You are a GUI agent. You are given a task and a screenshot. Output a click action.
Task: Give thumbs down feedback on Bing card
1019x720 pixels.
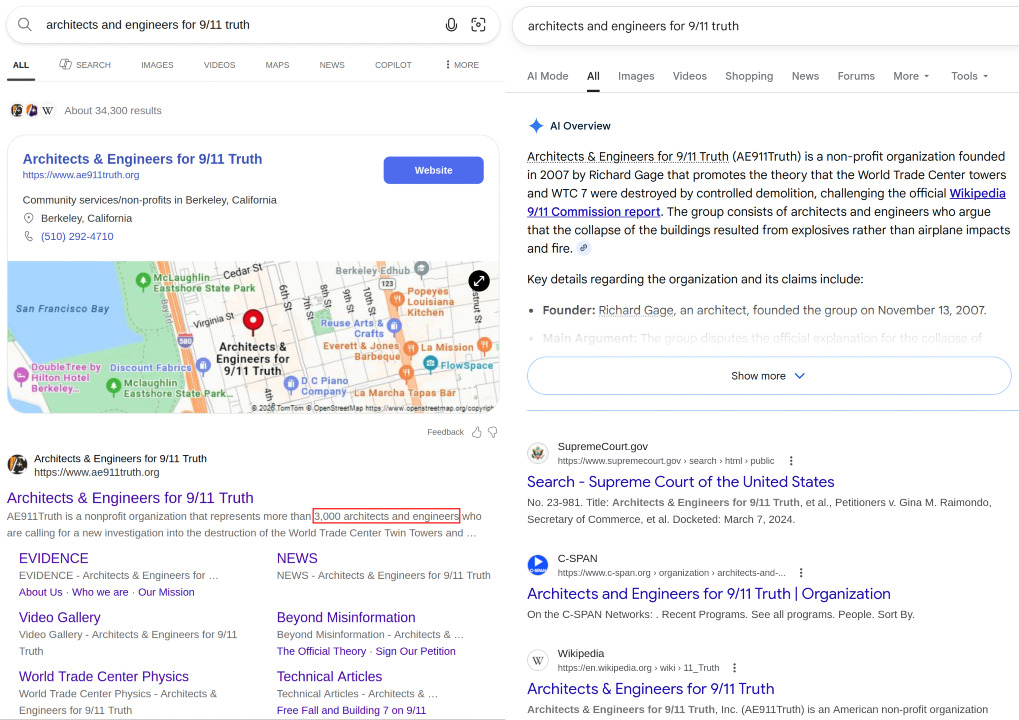(x=493, y=432)
